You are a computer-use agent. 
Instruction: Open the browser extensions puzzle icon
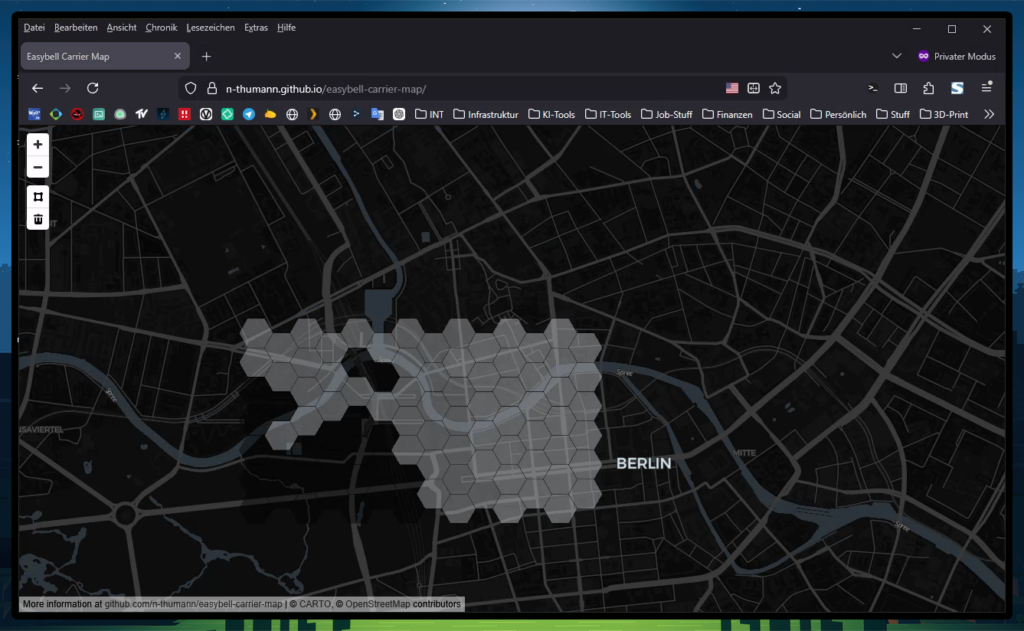coord(928,88)
